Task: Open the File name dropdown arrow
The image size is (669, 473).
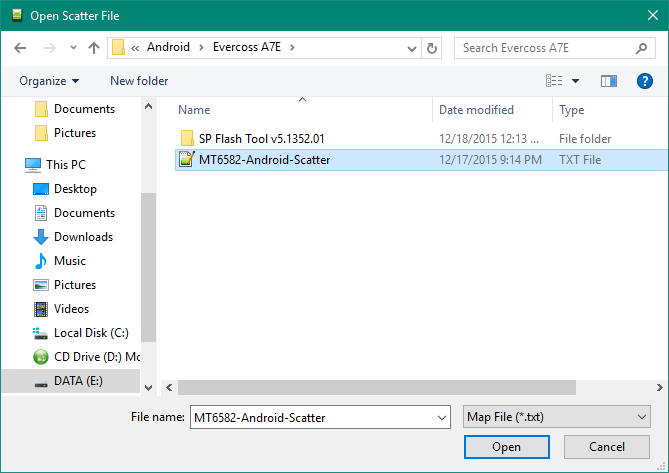Action: (x=442, y=418)
